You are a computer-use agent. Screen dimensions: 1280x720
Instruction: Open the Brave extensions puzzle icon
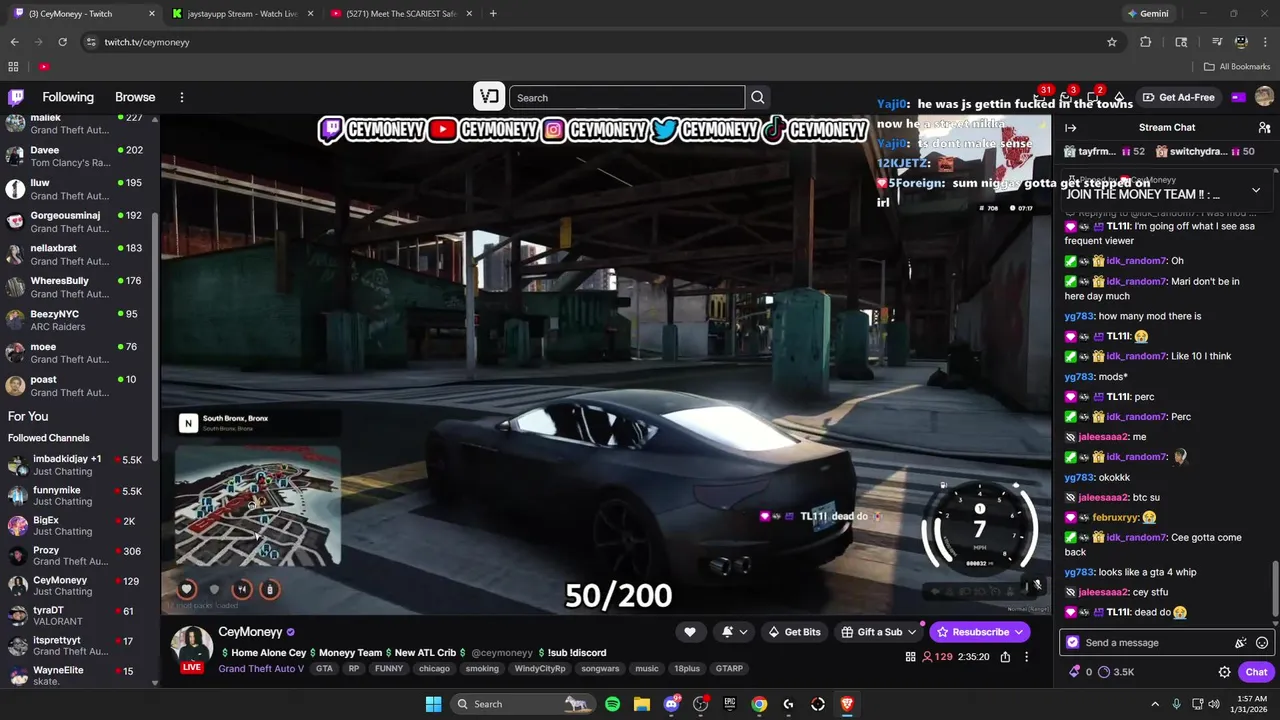(1146, 42)
